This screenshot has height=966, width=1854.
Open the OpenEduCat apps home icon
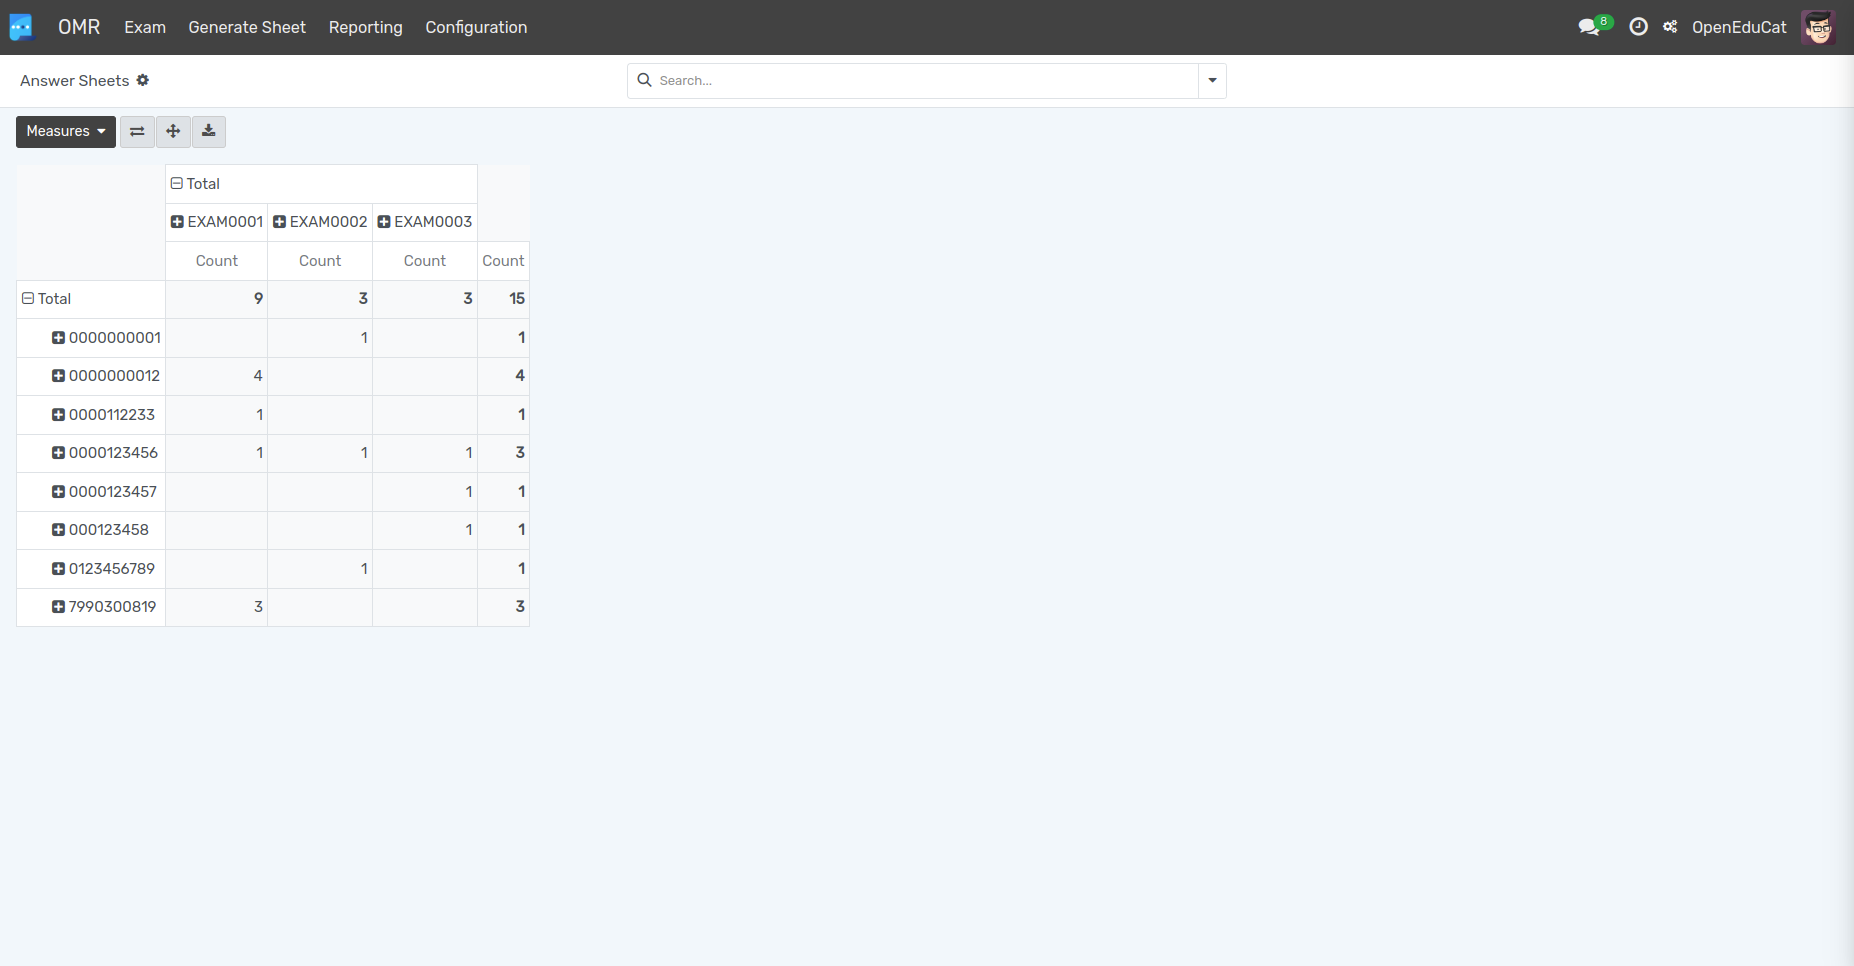click(21, 27)
